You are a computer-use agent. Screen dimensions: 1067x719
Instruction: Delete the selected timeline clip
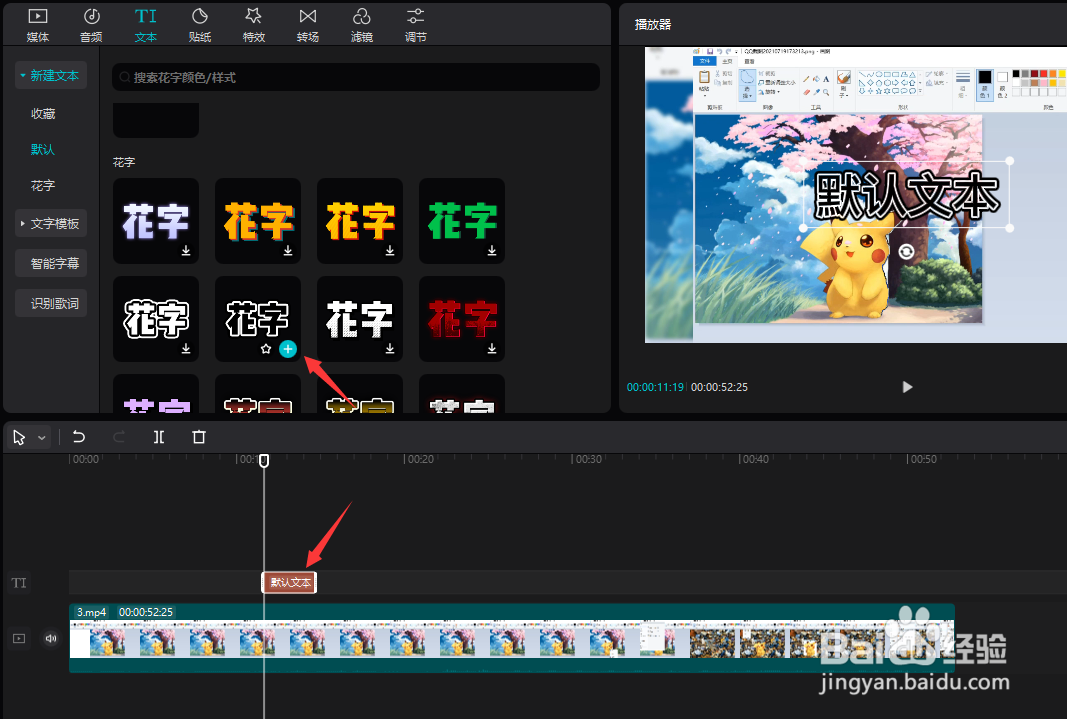coord(199,437)
